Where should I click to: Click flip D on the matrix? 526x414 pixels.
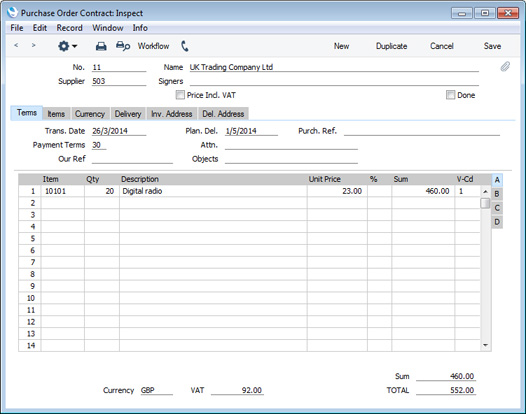(x=497, y=222)
